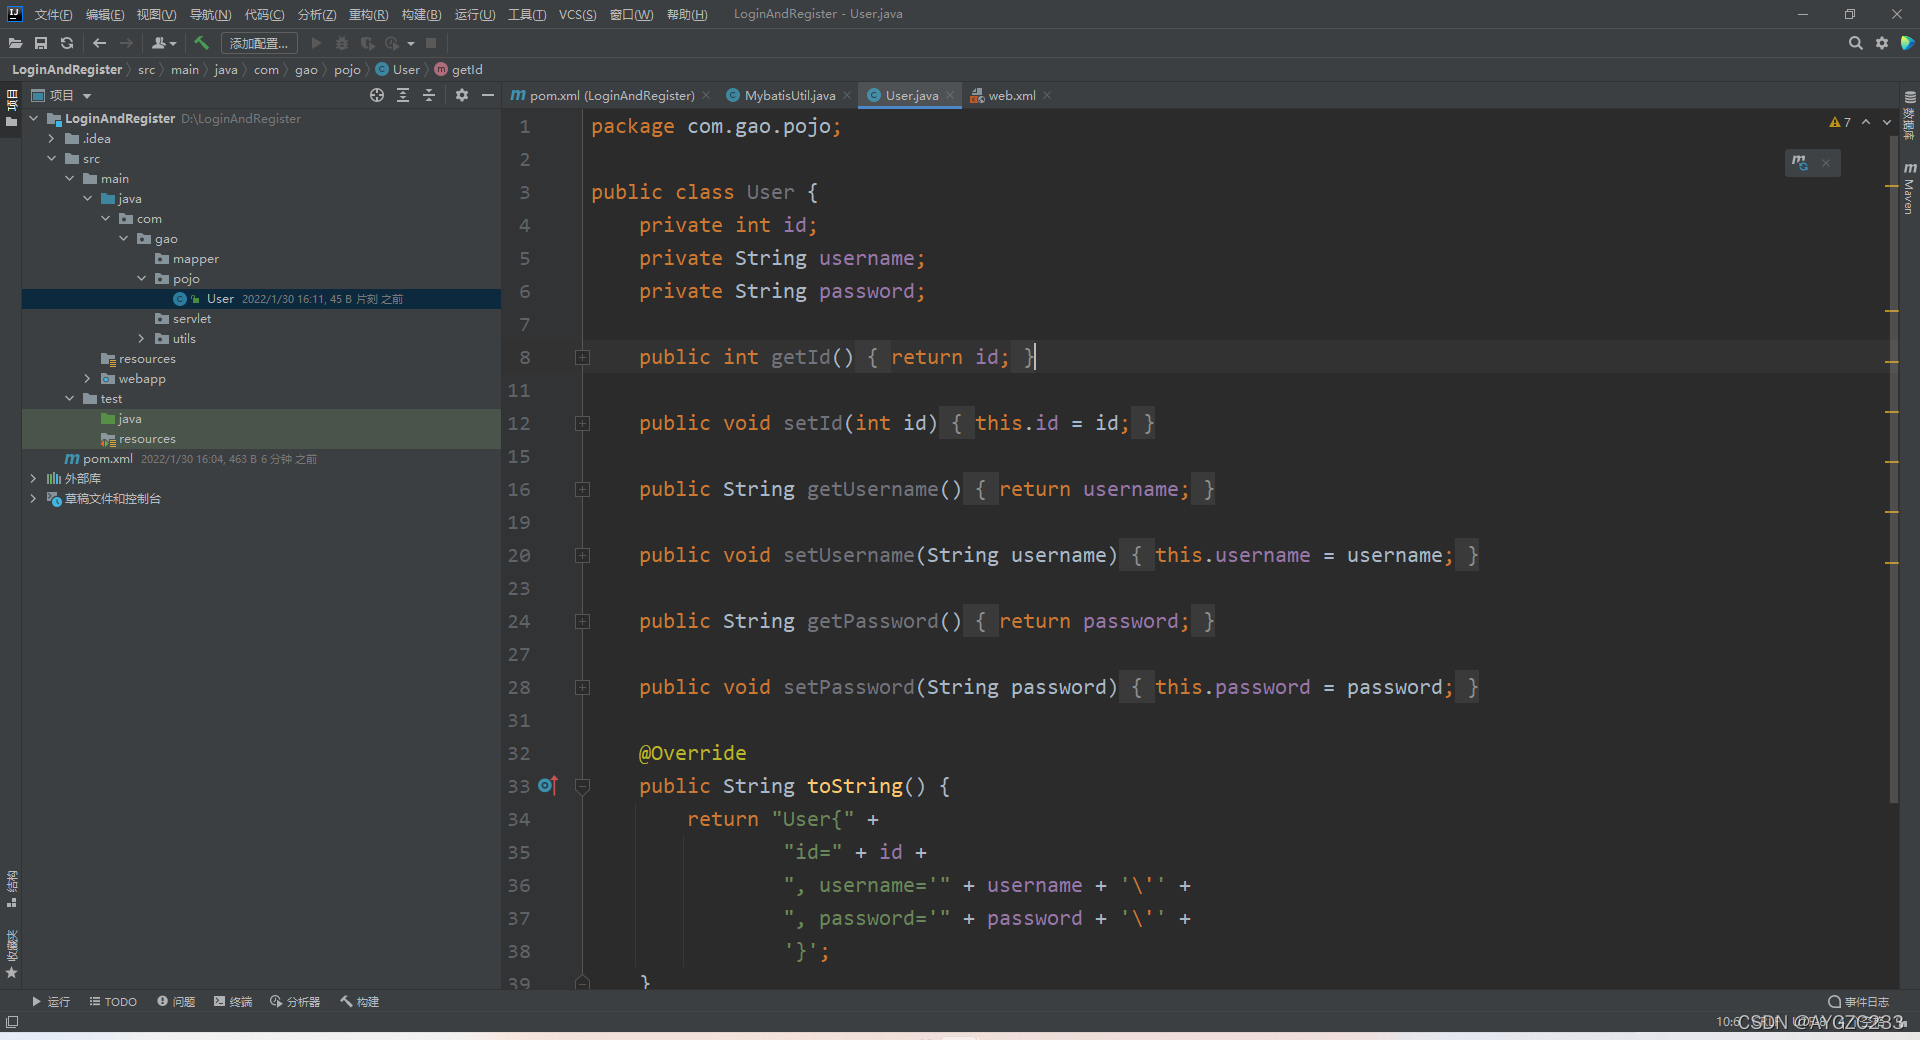Screen dimensions: 1920x1040
Task: Click the 添加配置 run configuration button
Action: tap(259, 43)
